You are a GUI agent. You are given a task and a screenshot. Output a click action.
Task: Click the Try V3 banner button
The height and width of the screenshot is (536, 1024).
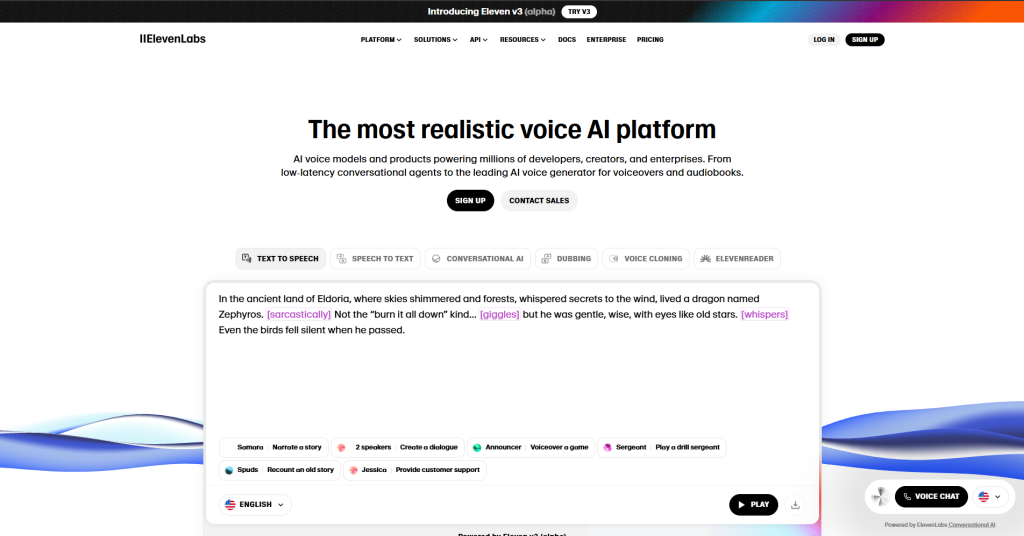(579, 12)
